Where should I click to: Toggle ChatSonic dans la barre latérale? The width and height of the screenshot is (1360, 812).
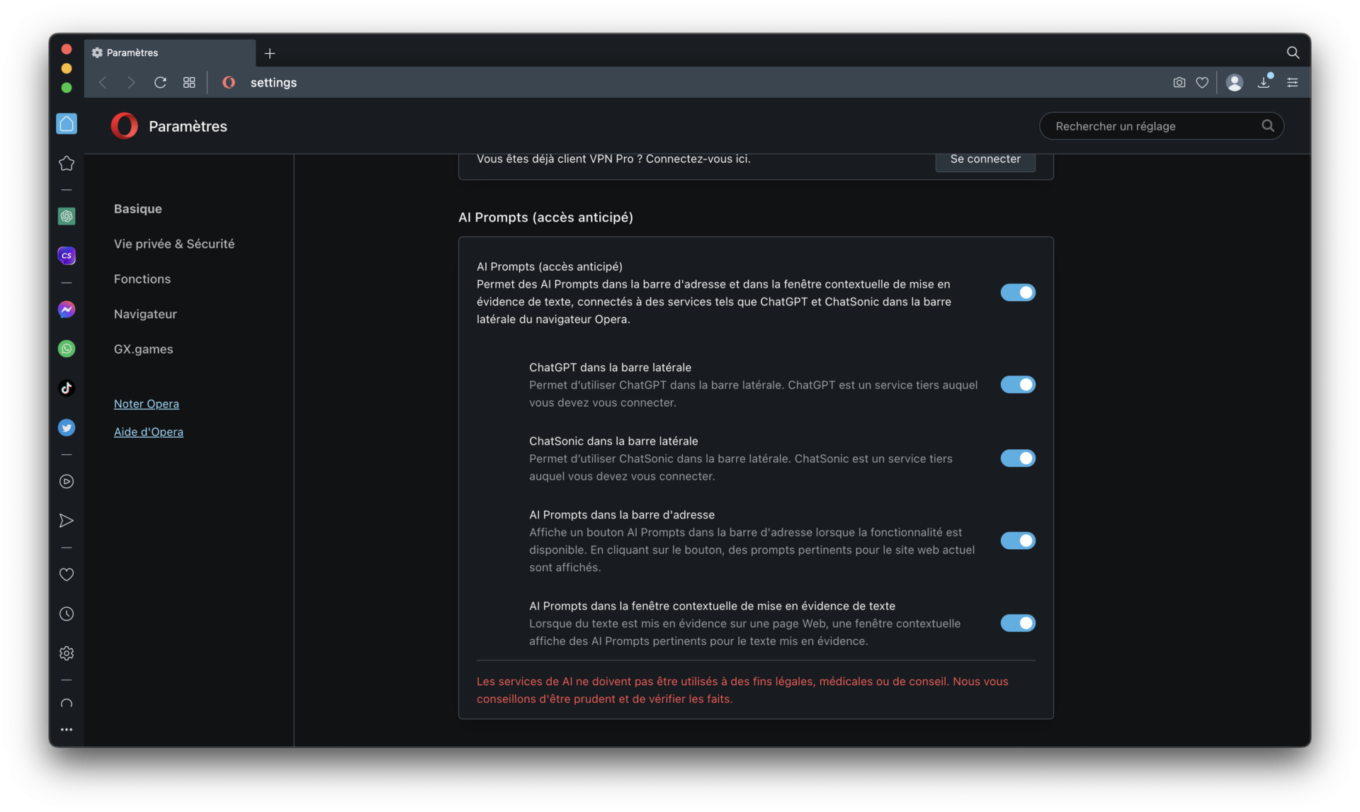coord(1018,458)
